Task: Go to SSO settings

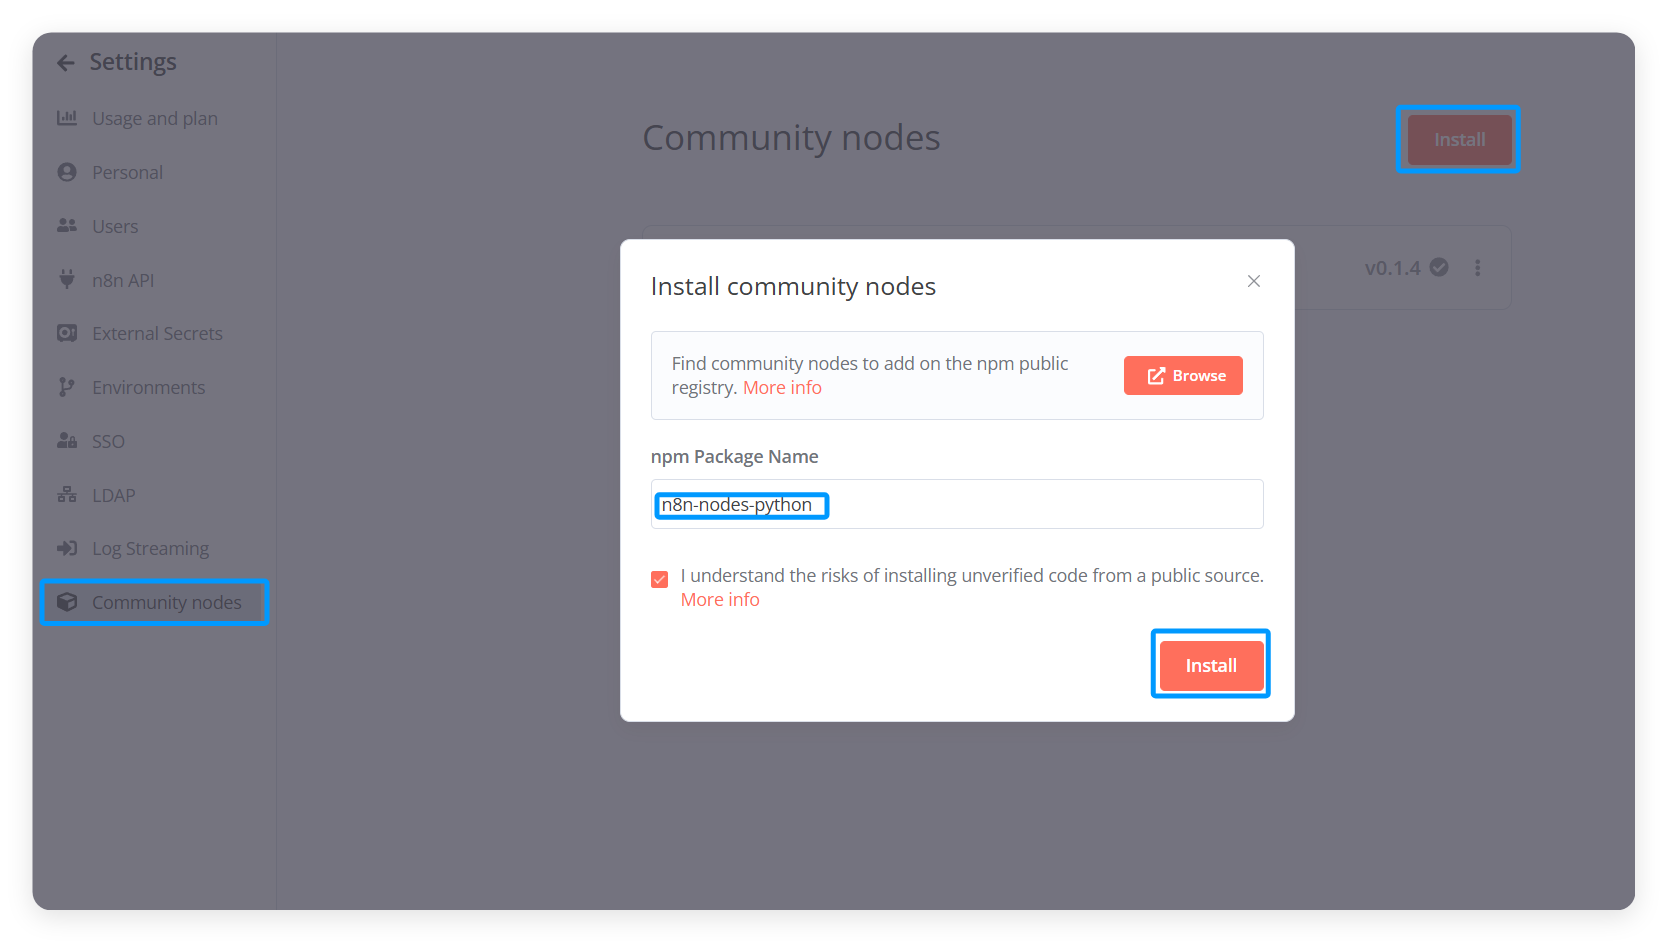Action: pos(108,441)
